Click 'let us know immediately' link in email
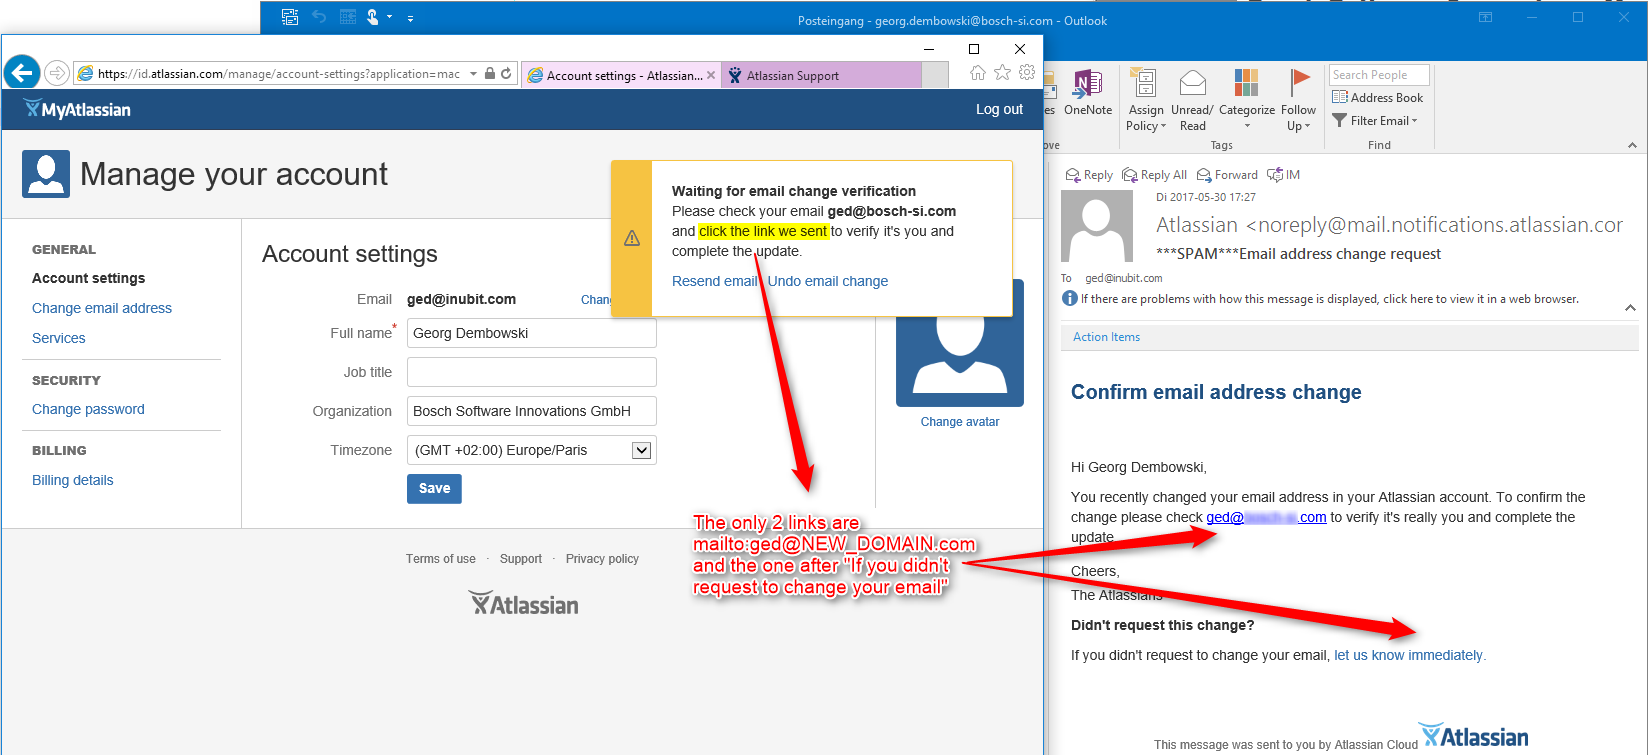The image size is (1648, 755). click(x=1409, y=655)
